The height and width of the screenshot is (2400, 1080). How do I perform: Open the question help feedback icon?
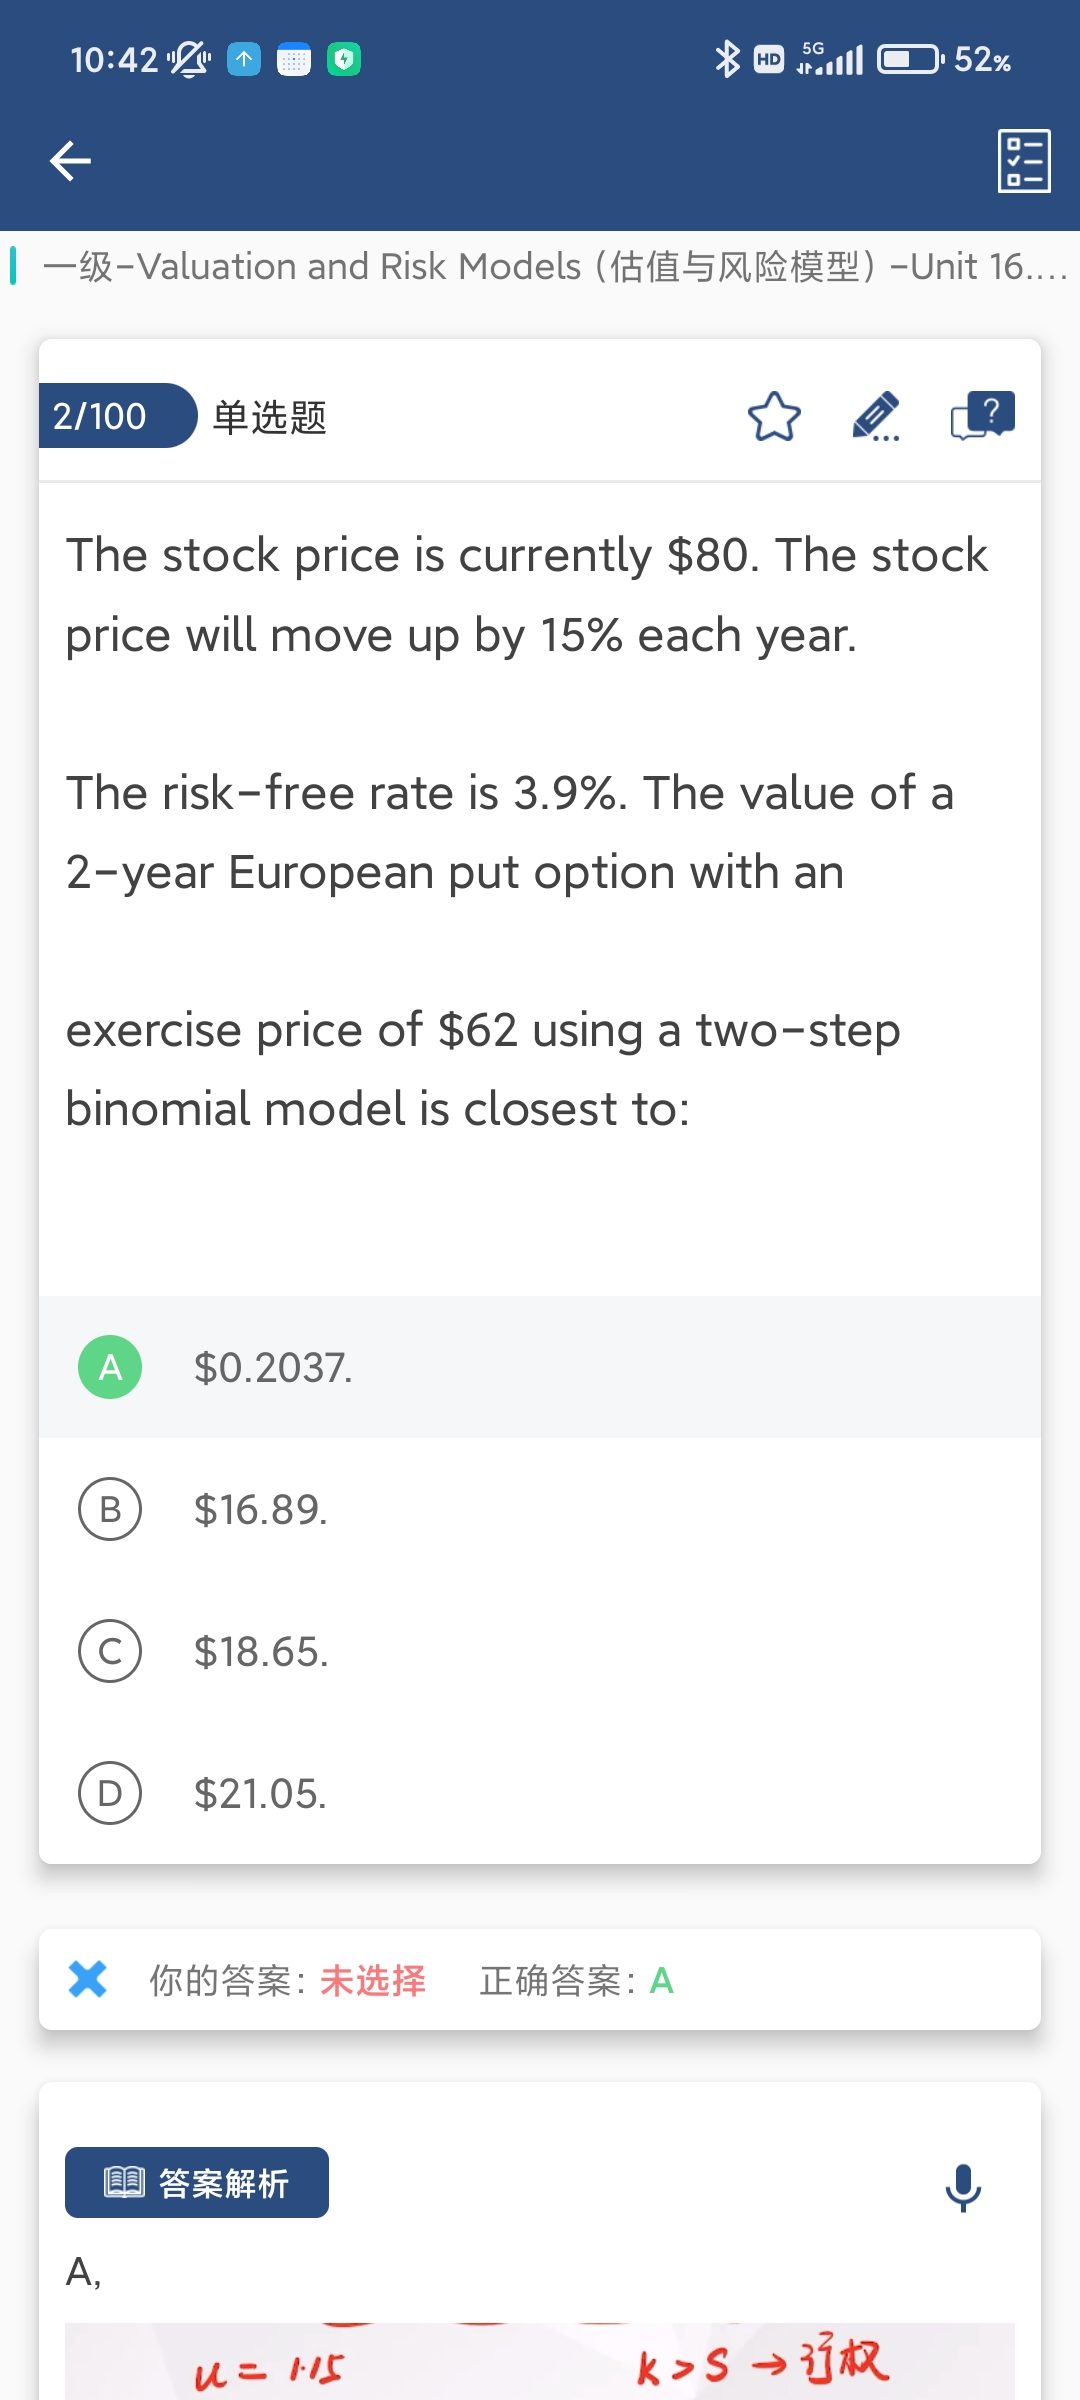983,415
